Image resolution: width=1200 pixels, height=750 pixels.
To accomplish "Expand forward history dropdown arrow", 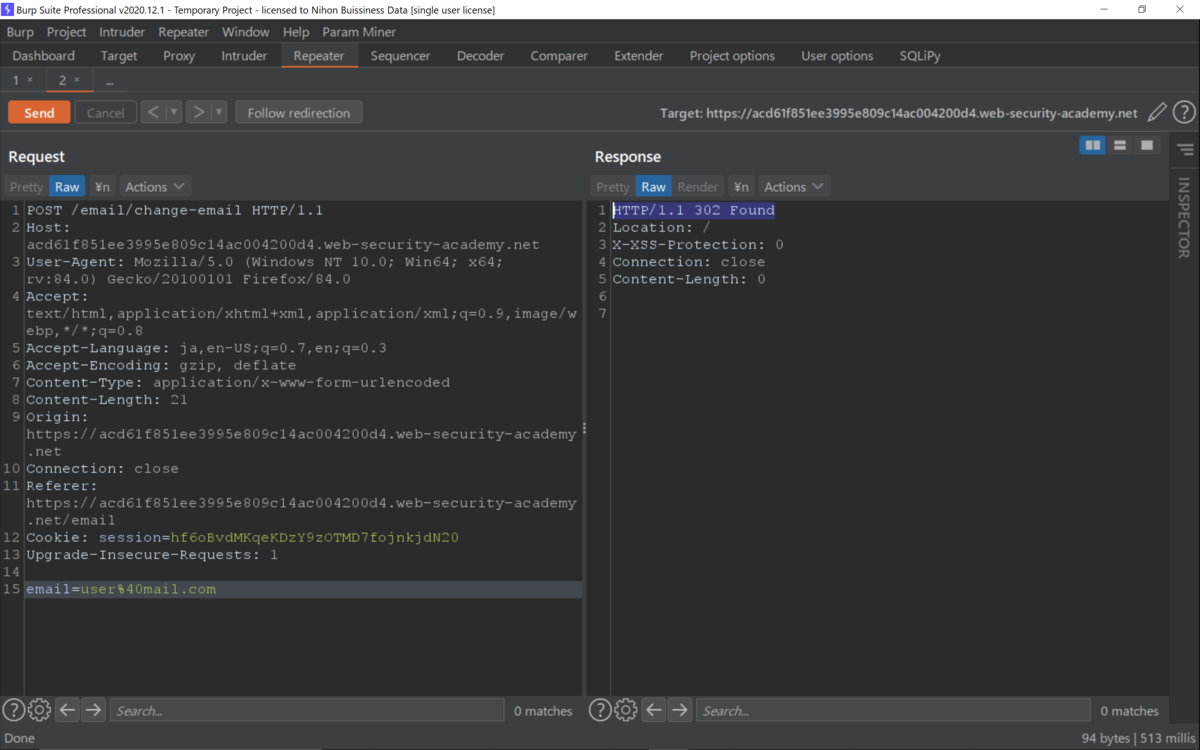I will [219, 113].
